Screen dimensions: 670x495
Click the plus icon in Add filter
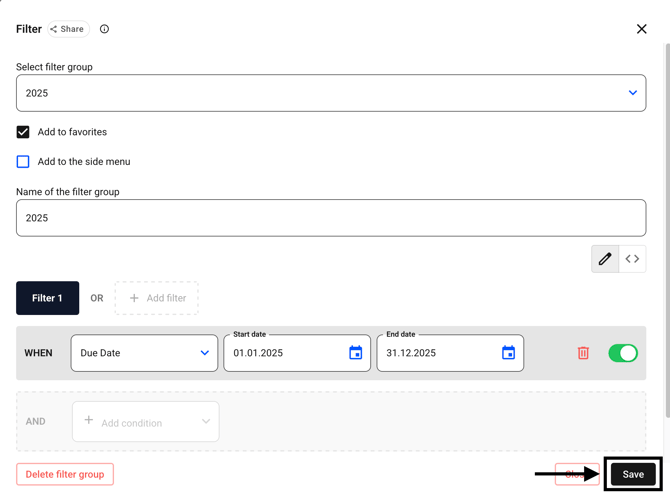(134, 298)
